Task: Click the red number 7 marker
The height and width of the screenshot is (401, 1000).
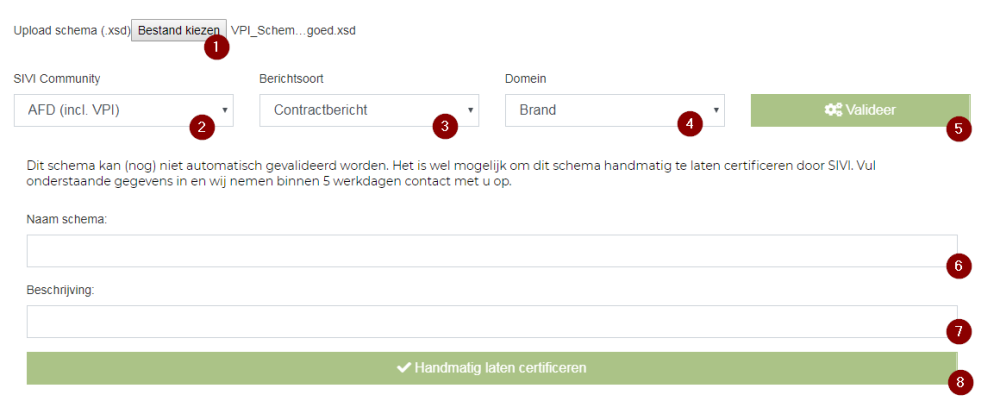Action: point(958,331)
